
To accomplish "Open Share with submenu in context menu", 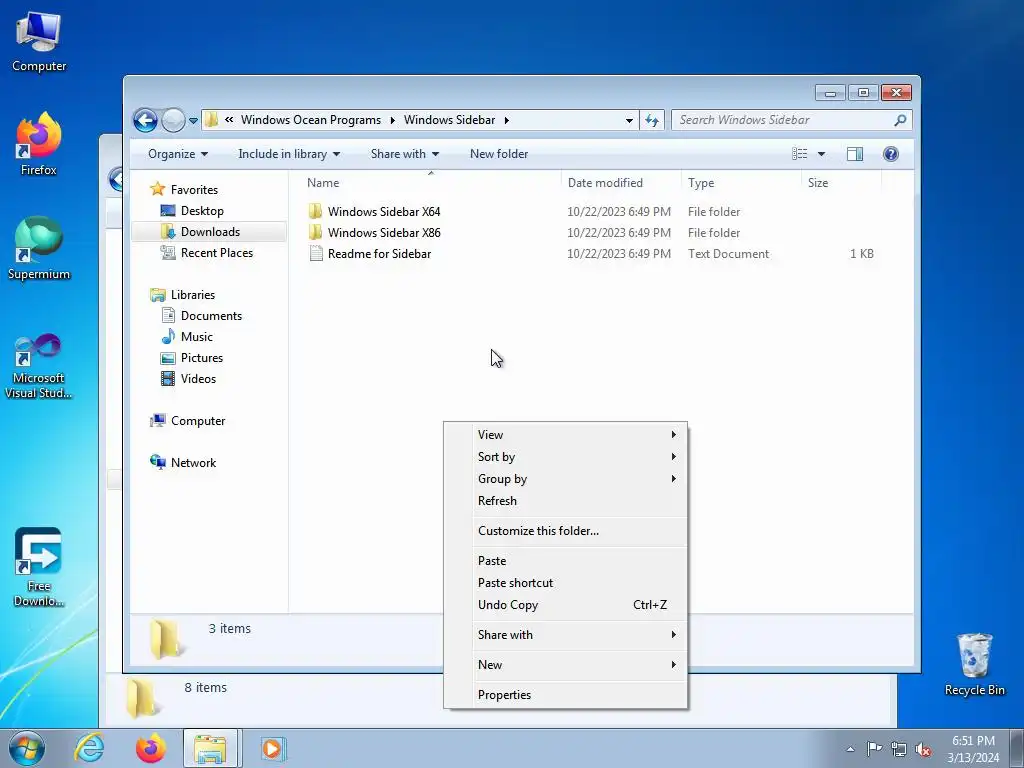I will [x=566, y=635].
